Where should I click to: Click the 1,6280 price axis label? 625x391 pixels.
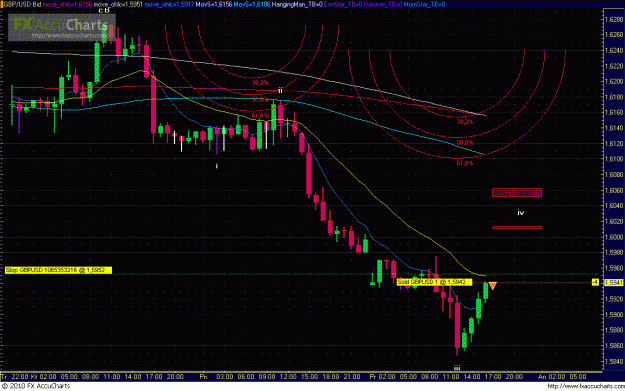(614, 19)
